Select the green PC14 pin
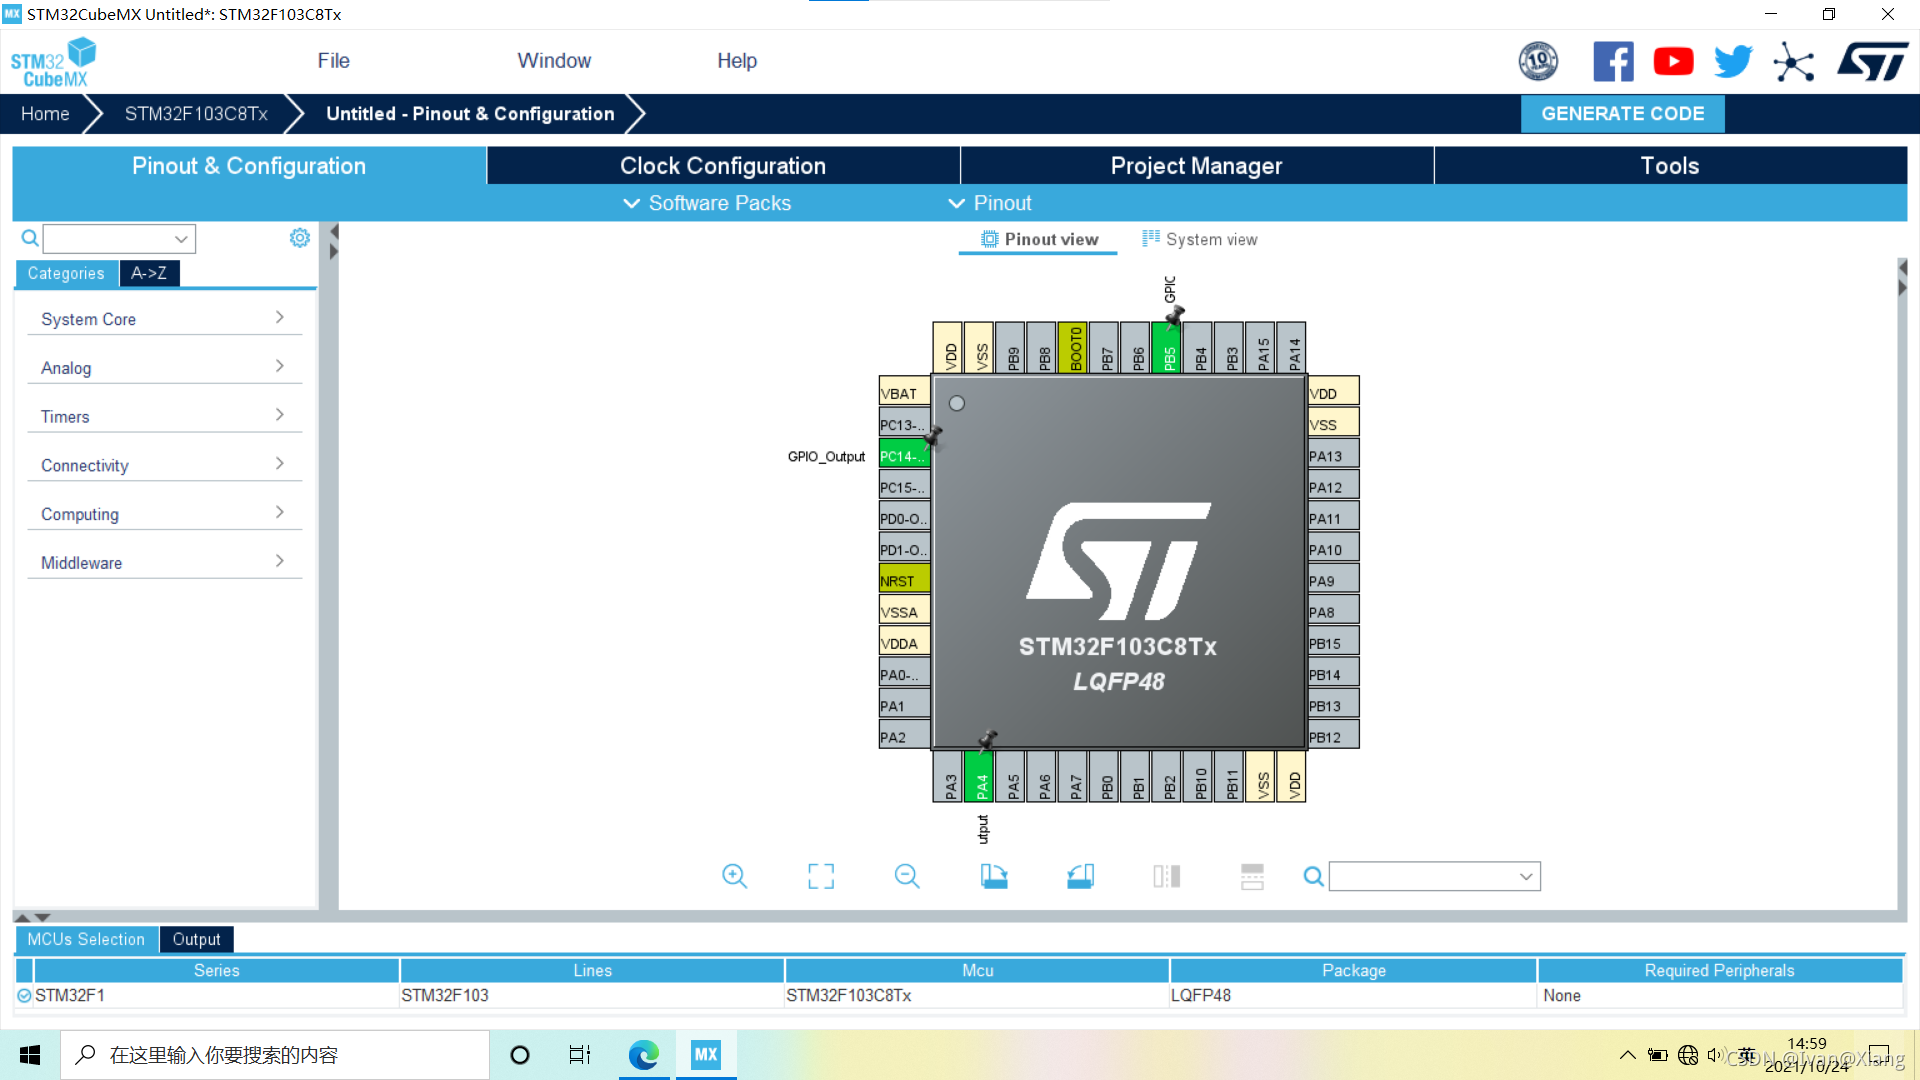The width and height of the screenshot is (1920, 1080). coord(904,456)
